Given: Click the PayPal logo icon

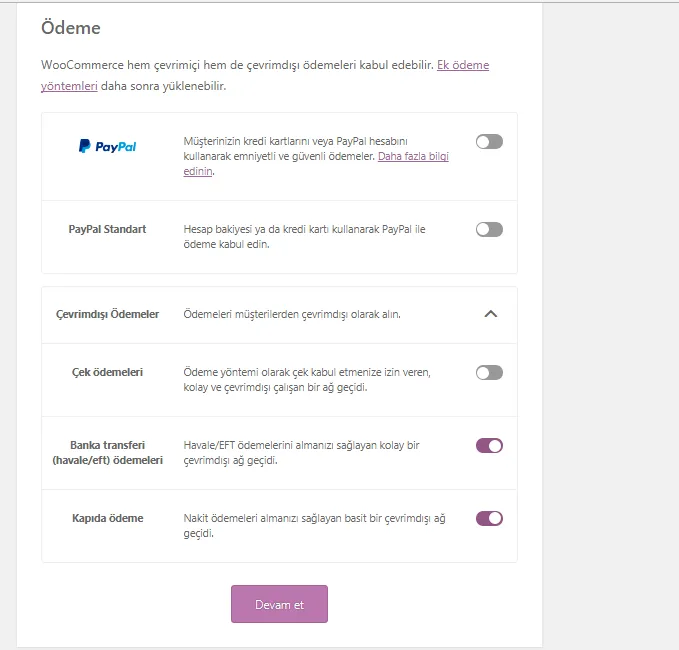Looking at the screenshot, I should click(x=107, y=146).
